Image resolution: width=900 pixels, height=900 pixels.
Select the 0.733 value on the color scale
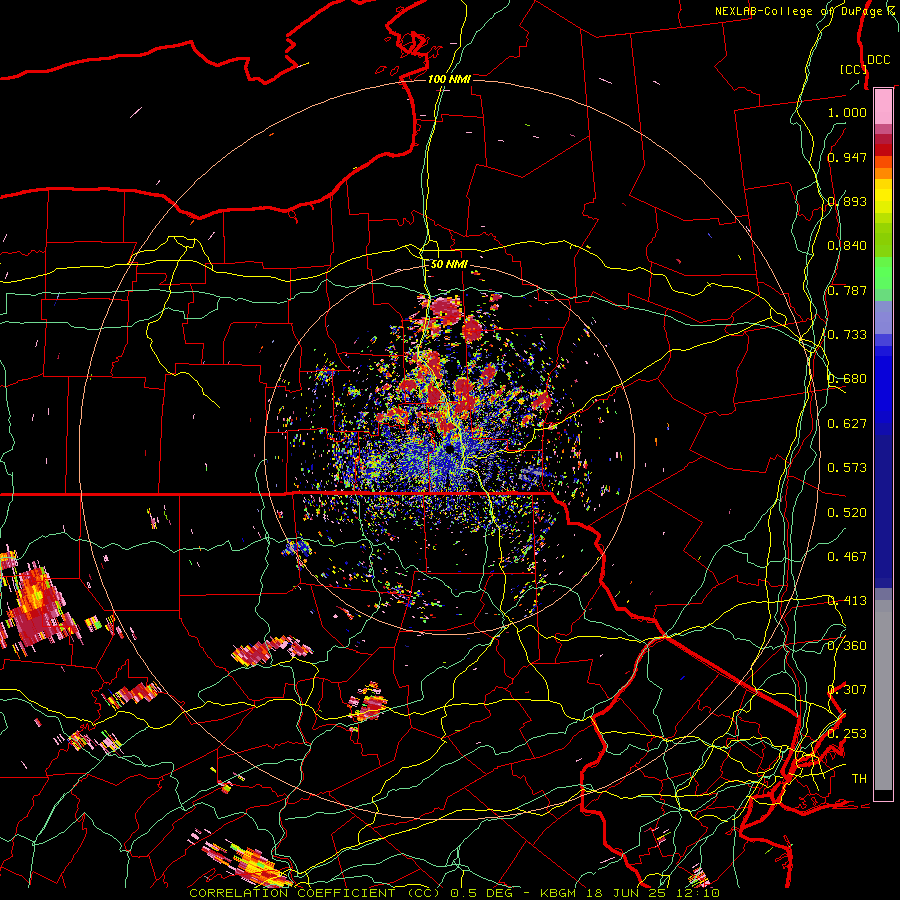coord(847,335)
